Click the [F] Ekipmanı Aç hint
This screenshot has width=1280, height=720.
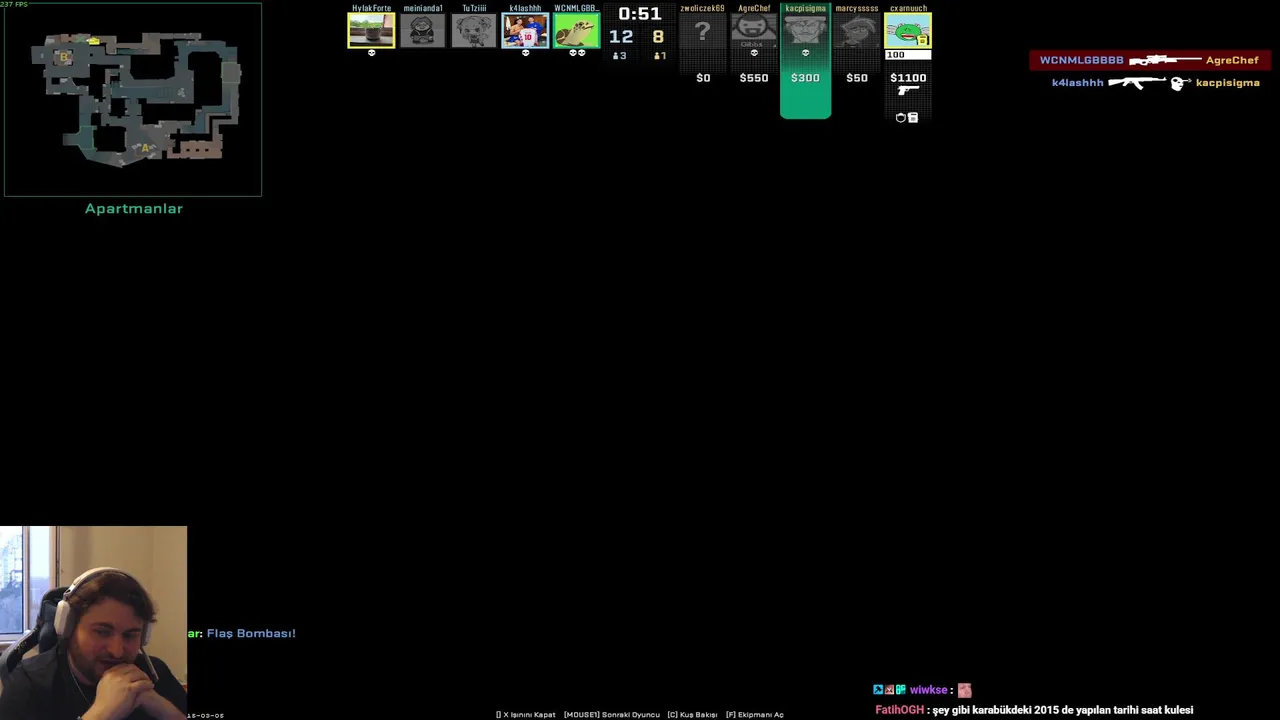point(755,715)
